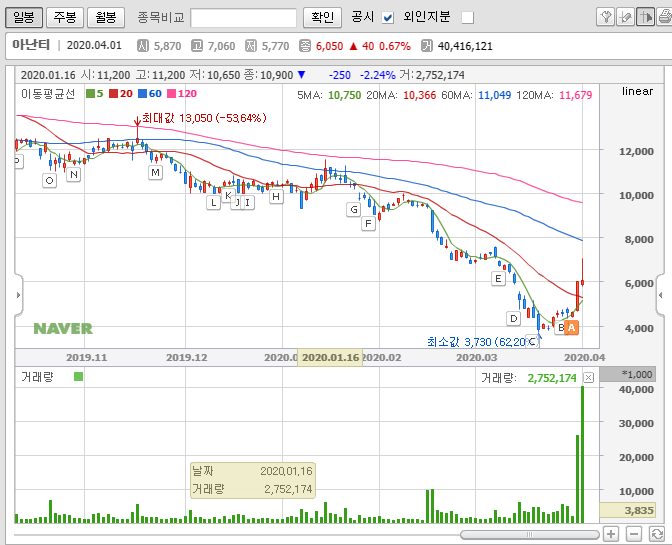The width and height of the screenshot is (672, 545).
Task: Click the pink 120-day MA swatch
Action: pos(171,93)
